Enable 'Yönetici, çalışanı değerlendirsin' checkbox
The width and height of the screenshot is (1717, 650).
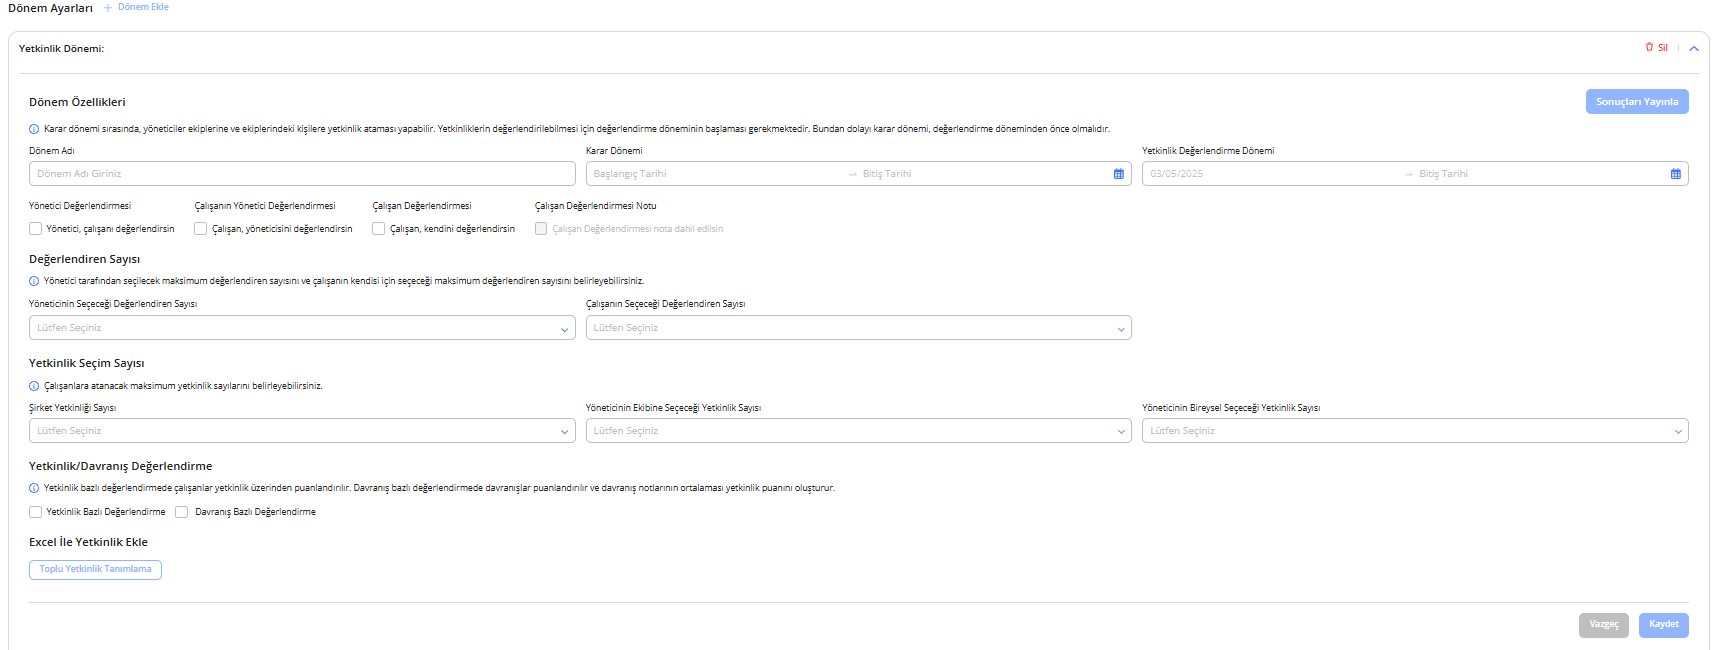pos(36,229)
